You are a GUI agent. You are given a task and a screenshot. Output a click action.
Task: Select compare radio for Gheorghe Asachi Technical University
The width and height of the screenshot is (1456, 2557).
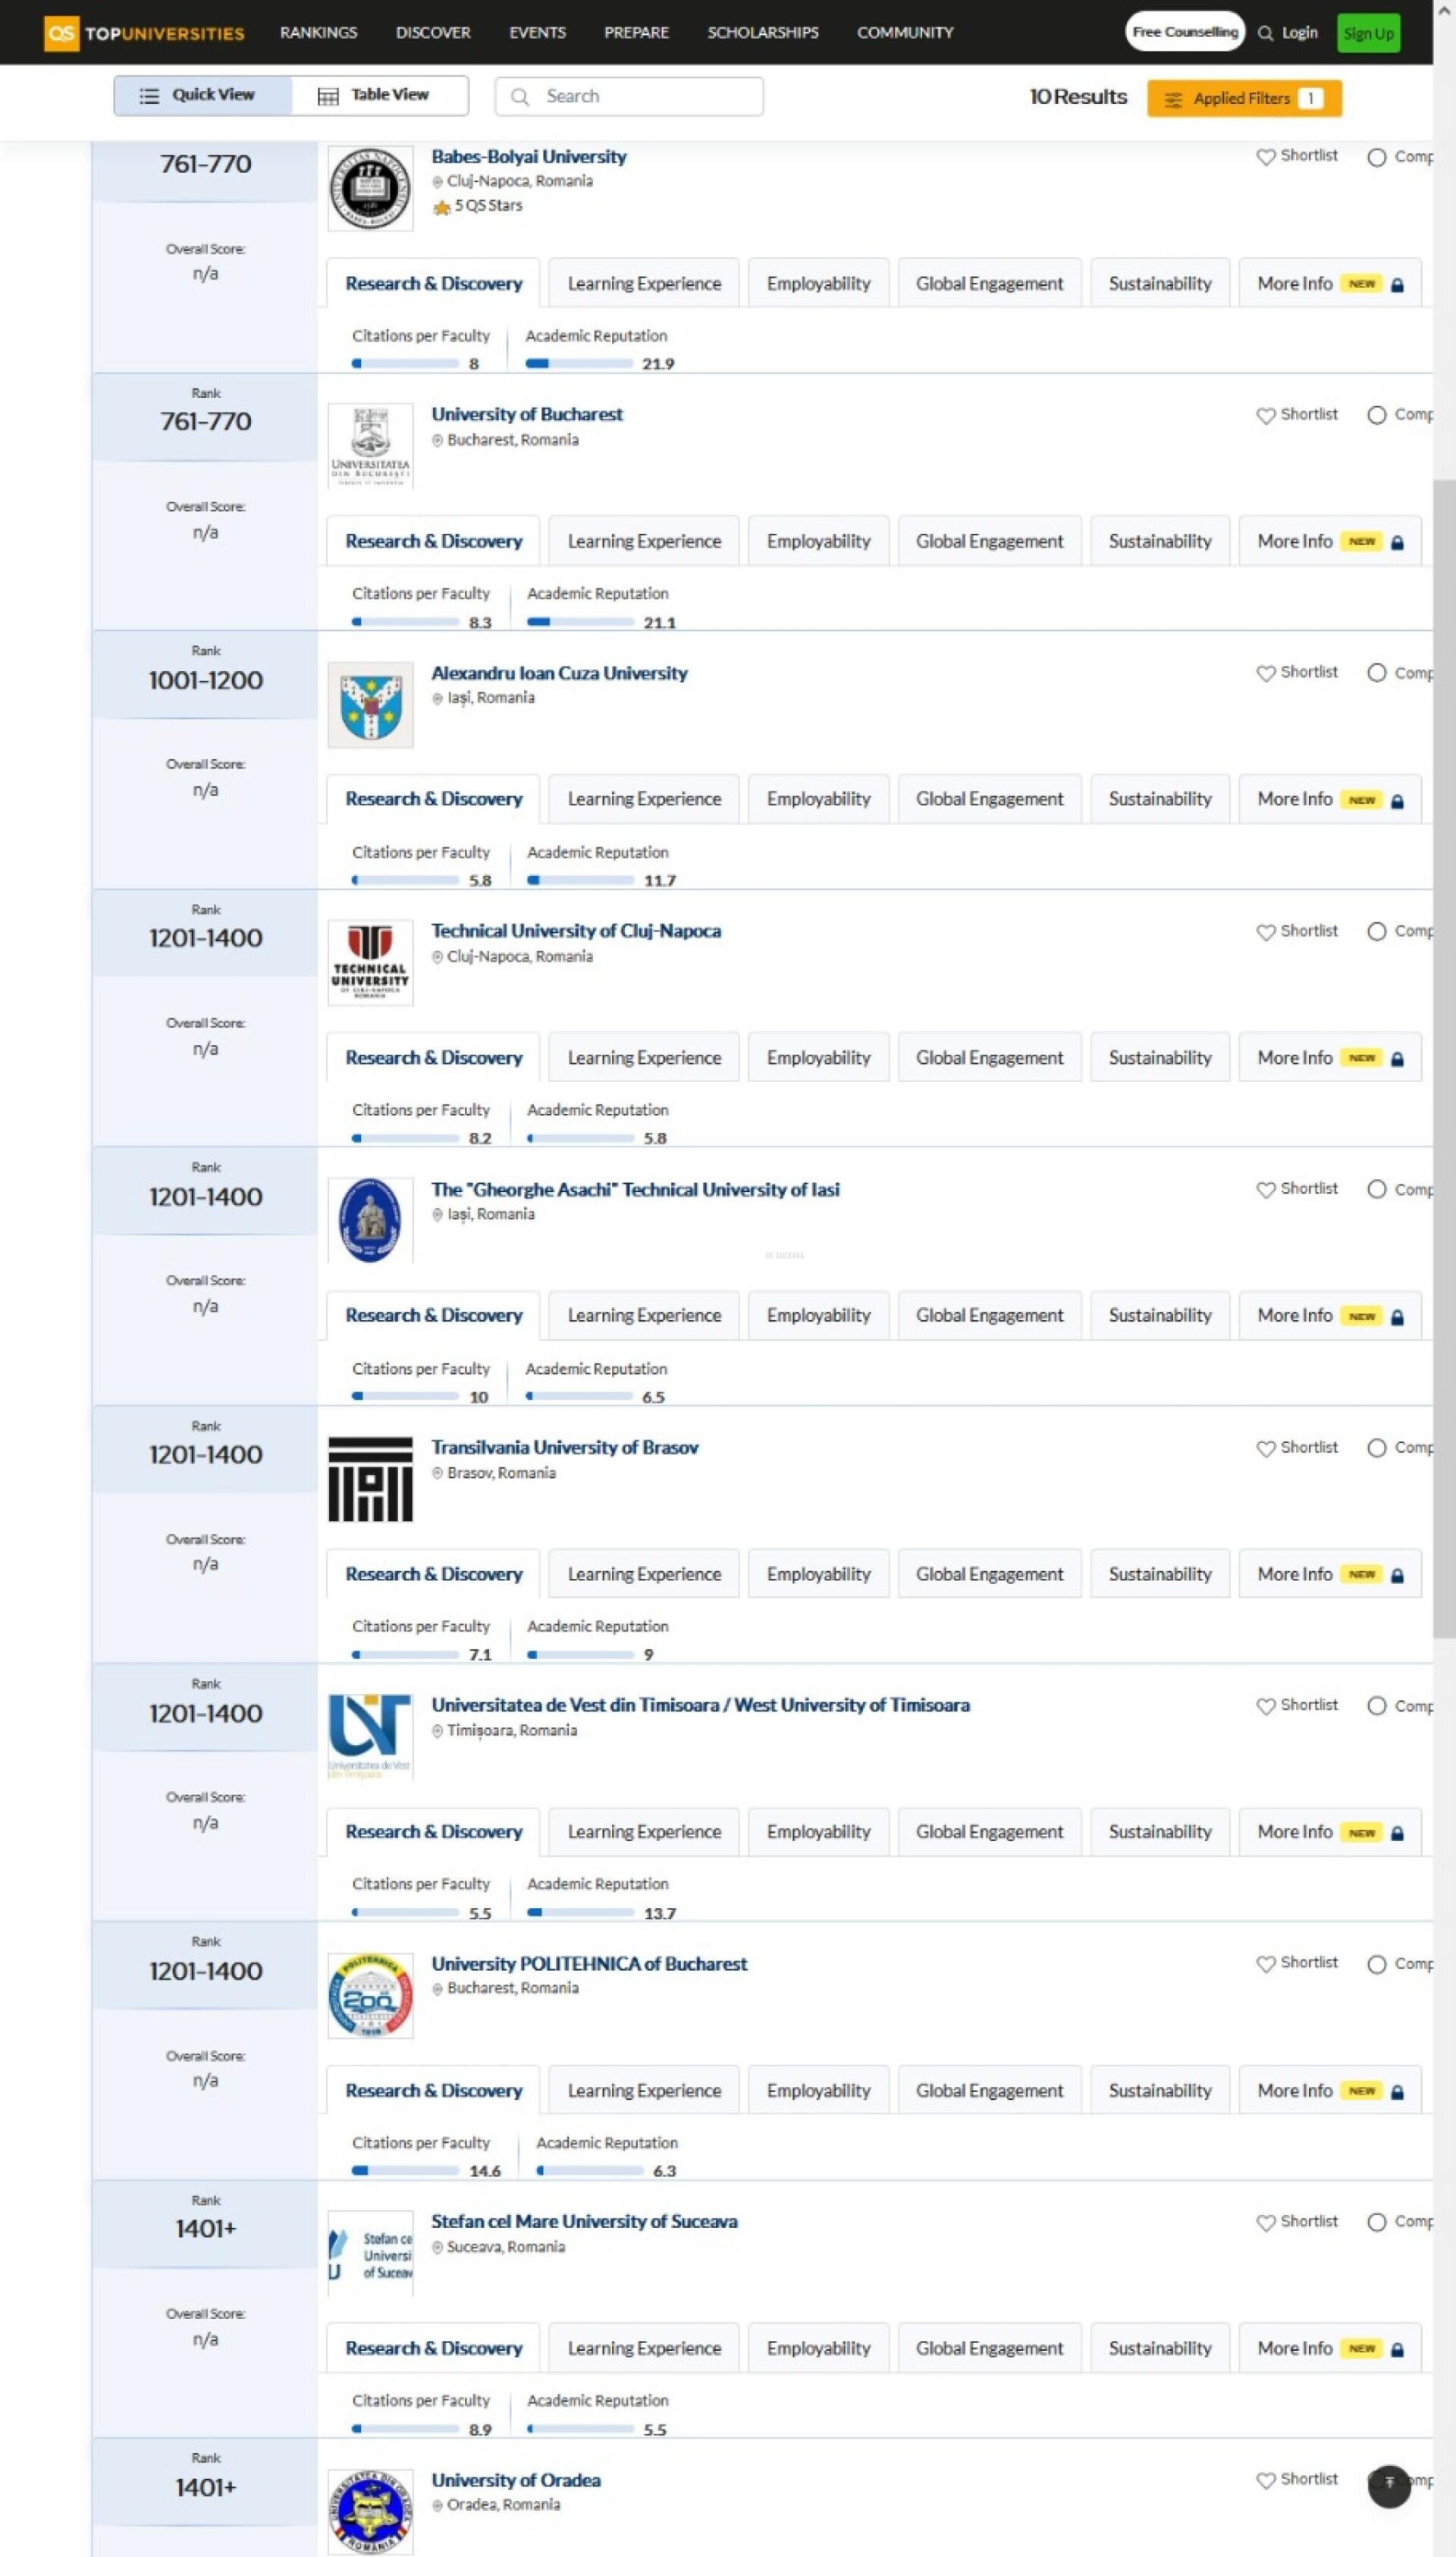[1376, 1189]
